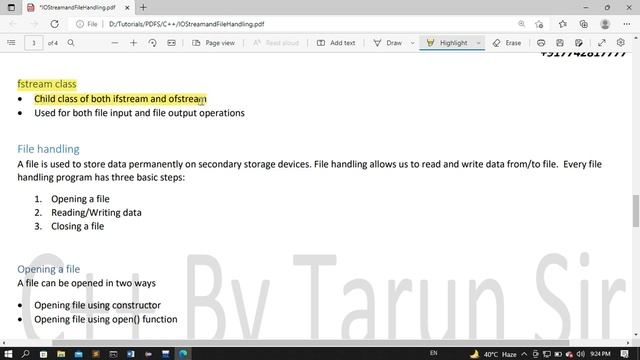
Task: Open the notification center icon
Action: (x=624, y=354)
